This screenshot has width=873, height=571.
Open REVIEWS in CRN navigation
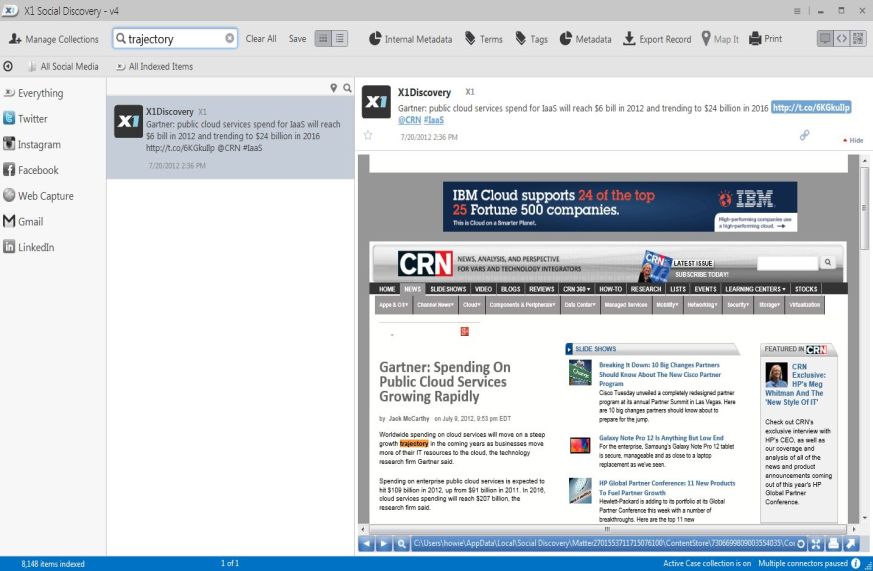pos(541,289)
